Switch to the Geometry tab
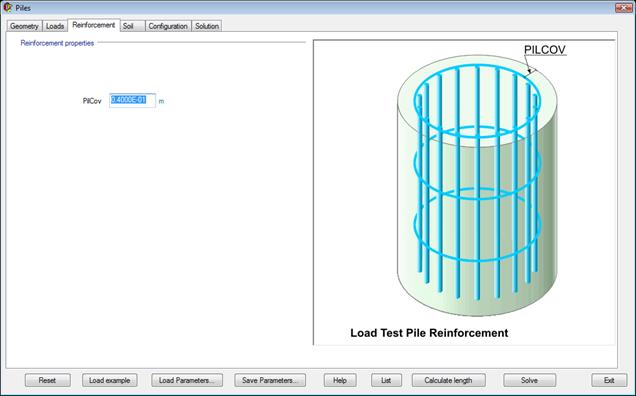The width and height of the screenshot is (636, 396). point(24,26)
